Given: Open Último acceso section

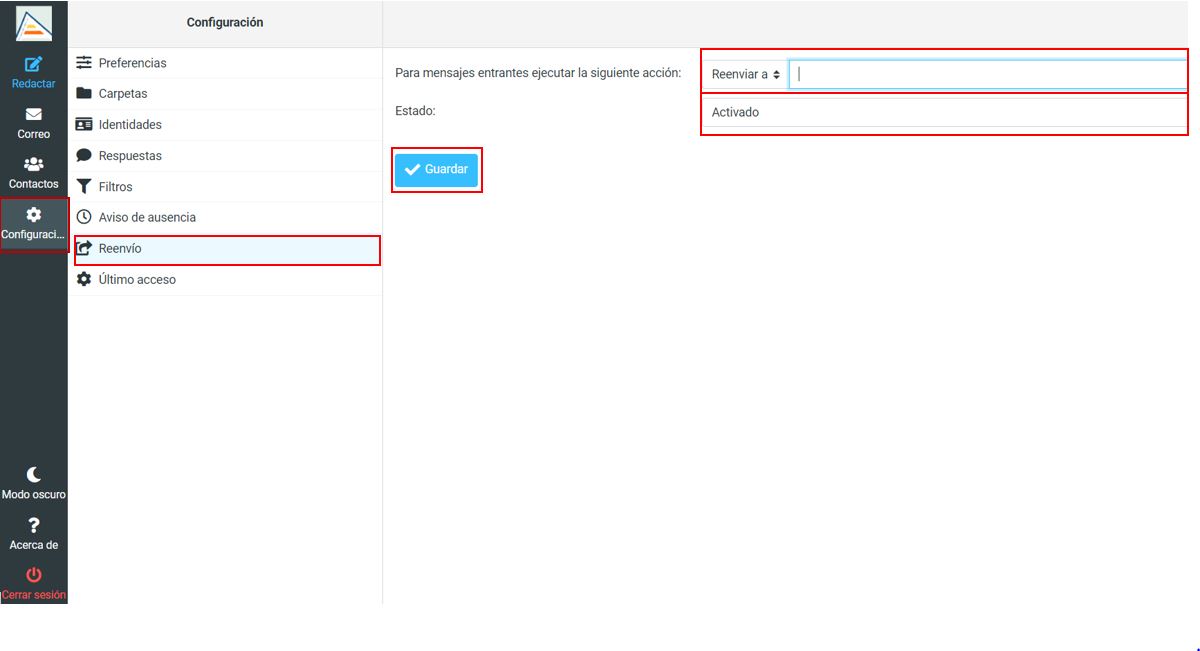Looking at the screenshot, I should pos(137,280).
